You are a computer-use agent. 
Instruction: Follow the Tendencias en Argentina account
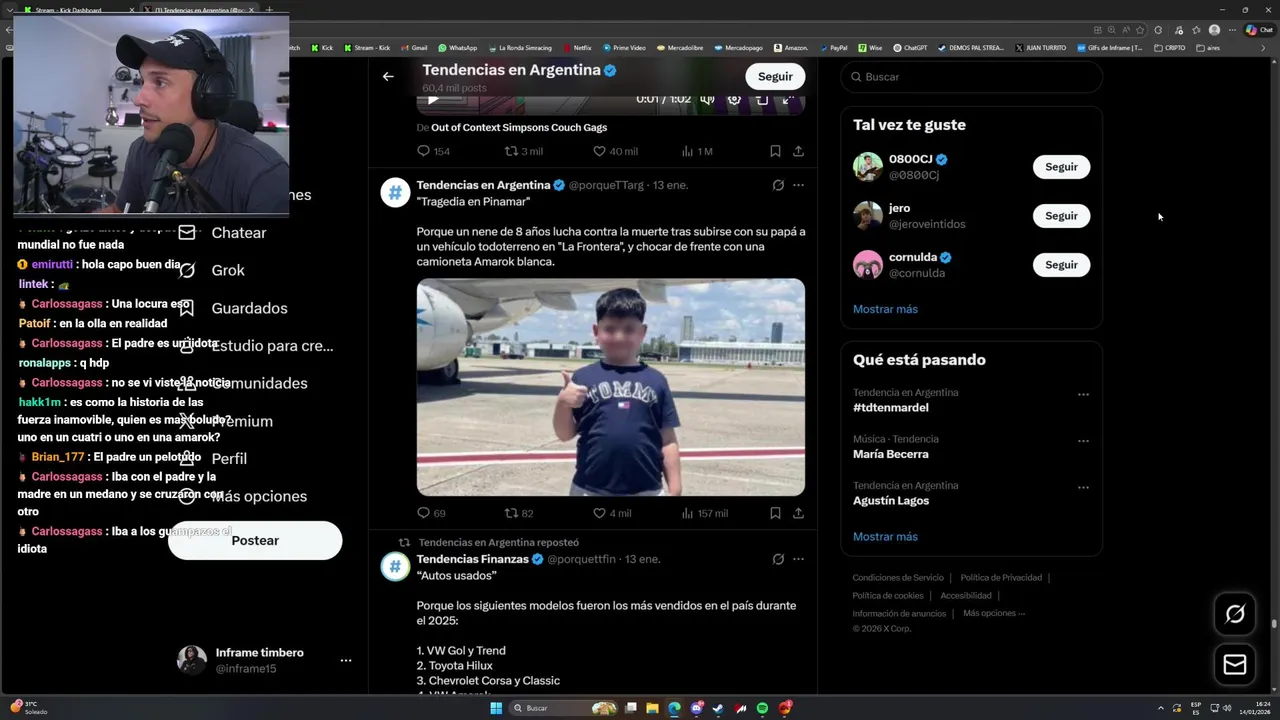coord(775,76)
